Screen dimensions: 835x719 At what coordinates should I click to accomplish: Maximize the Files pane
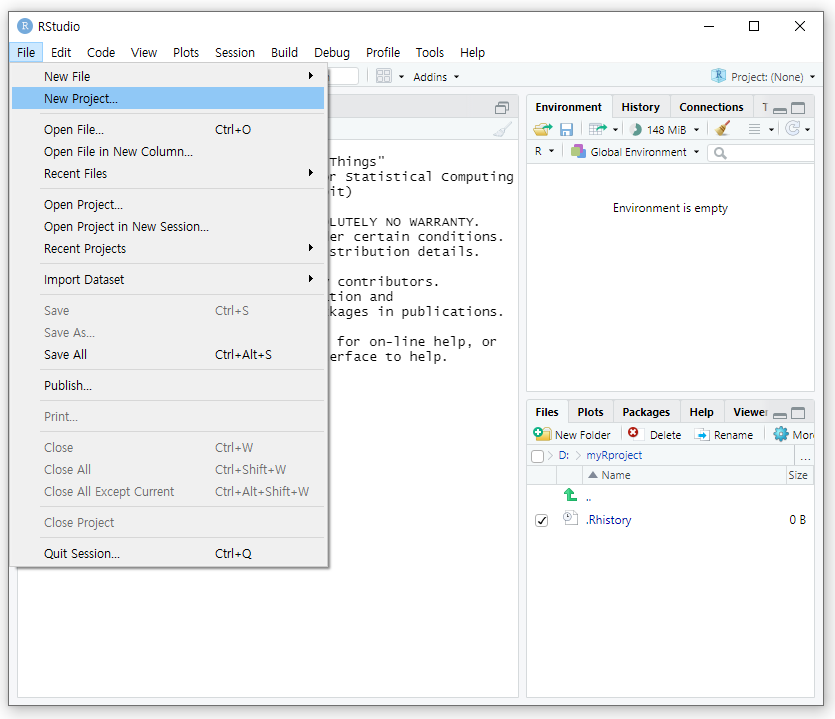click(x=798, y=413)
